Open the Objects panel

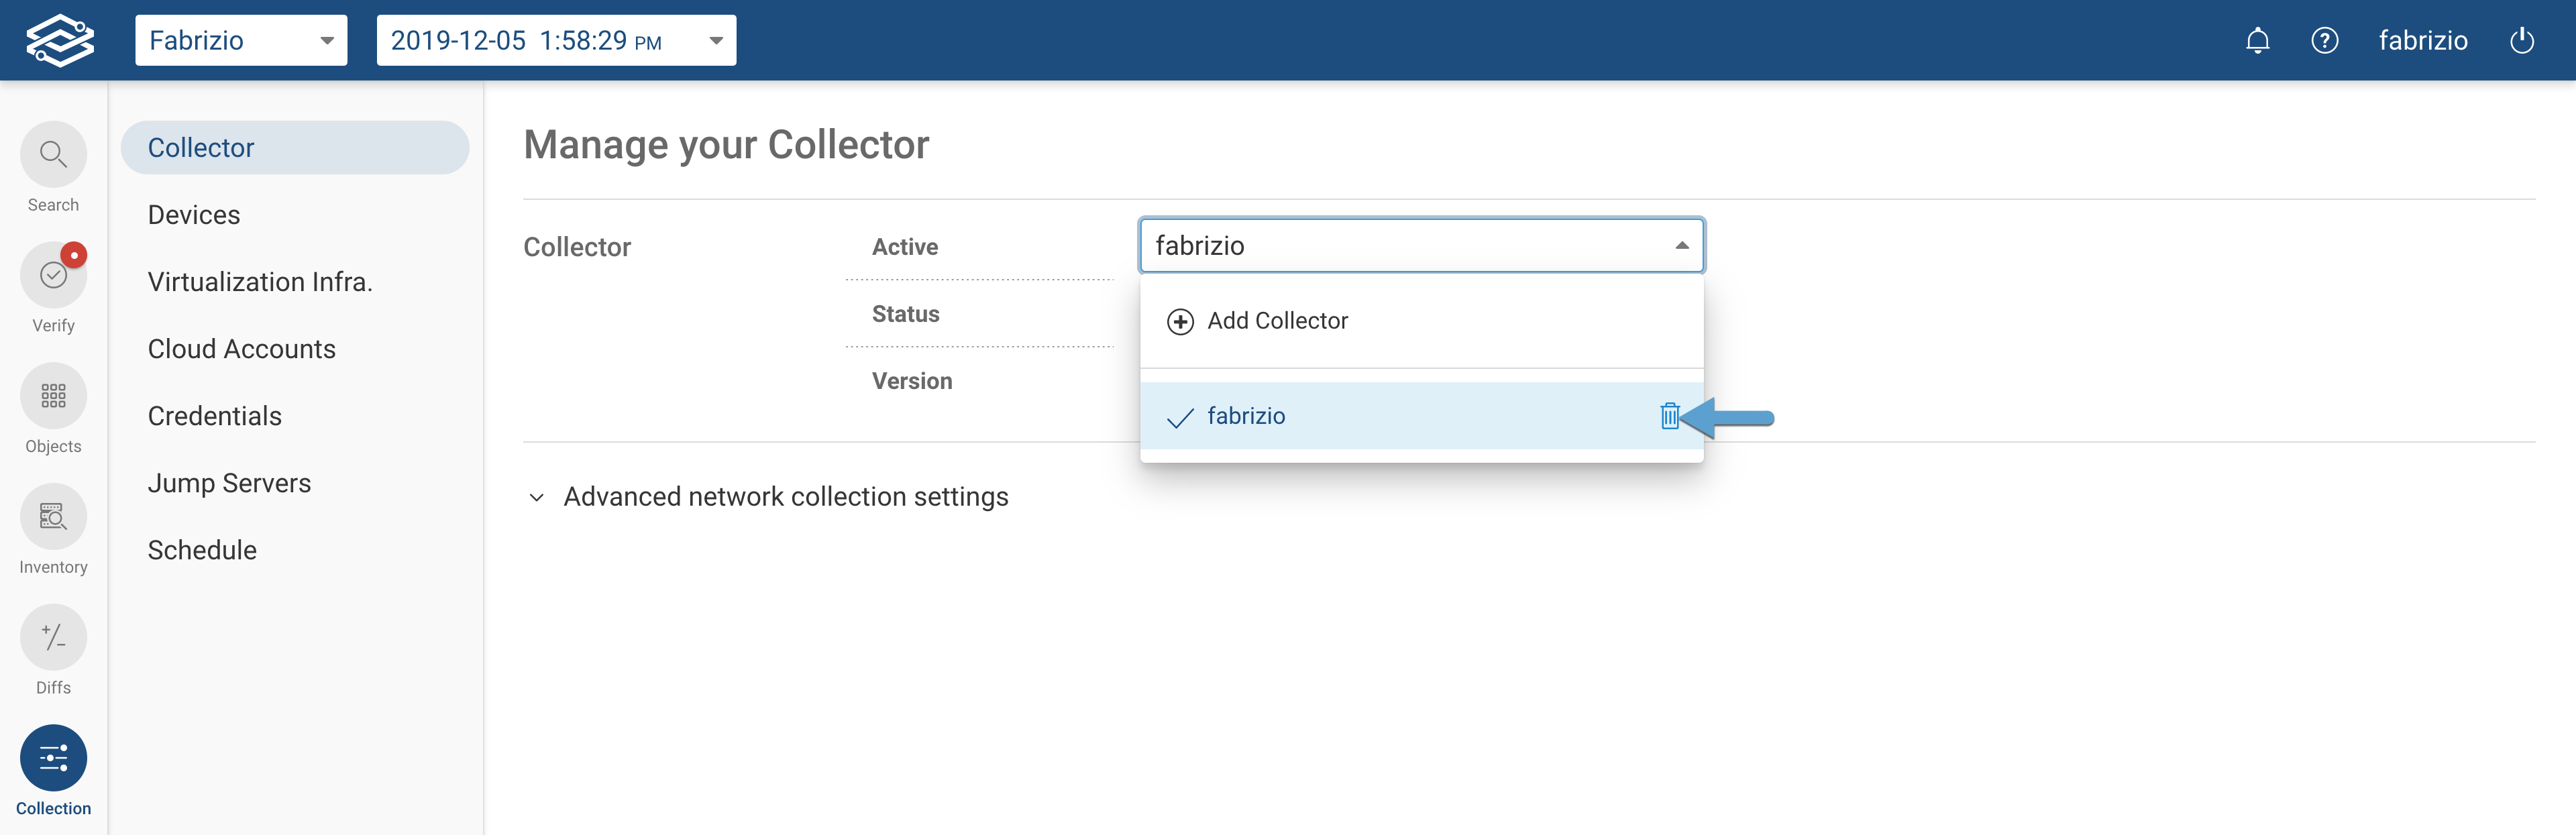[x=53, y=396]
